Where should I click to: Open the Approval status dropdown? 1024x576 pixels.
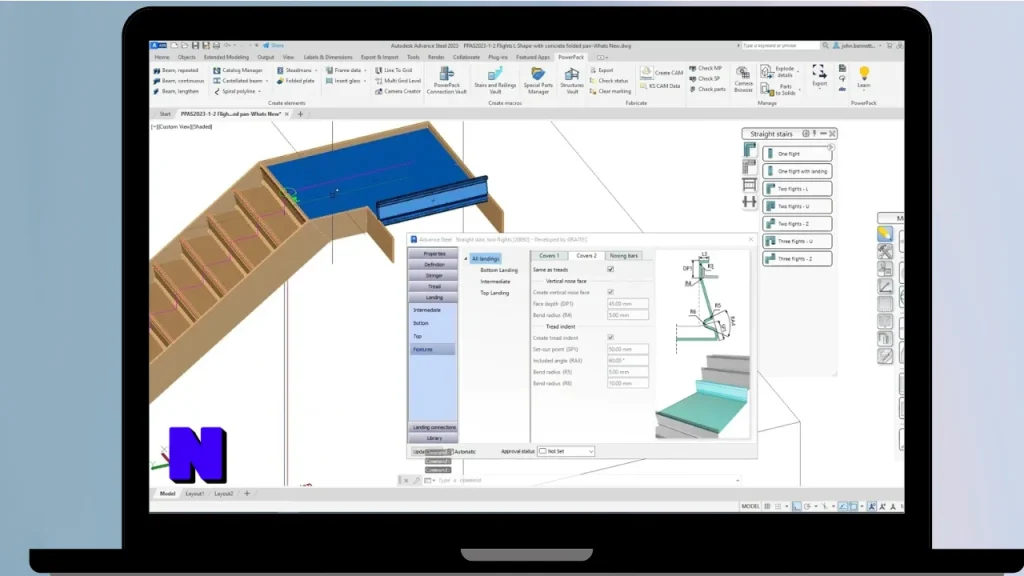pos(566,451)
